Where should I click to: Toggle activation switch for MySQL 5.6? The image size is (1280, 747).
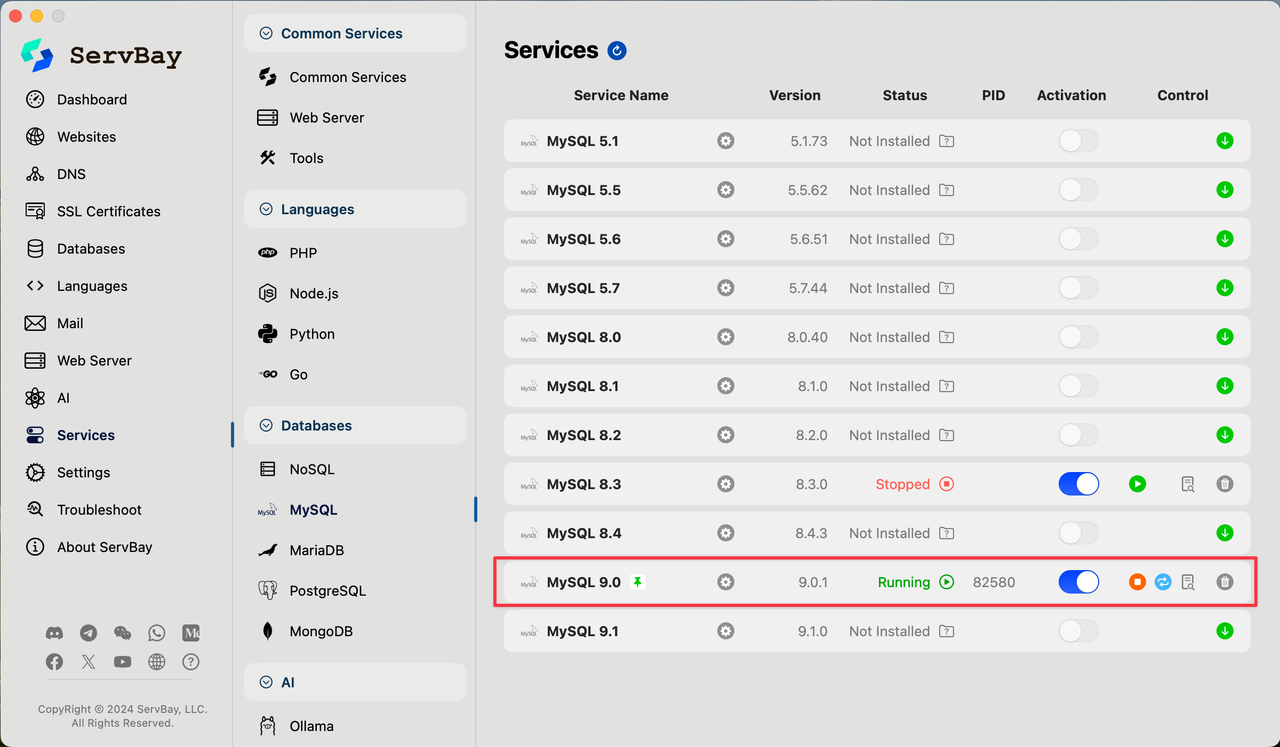[1079, 239]
